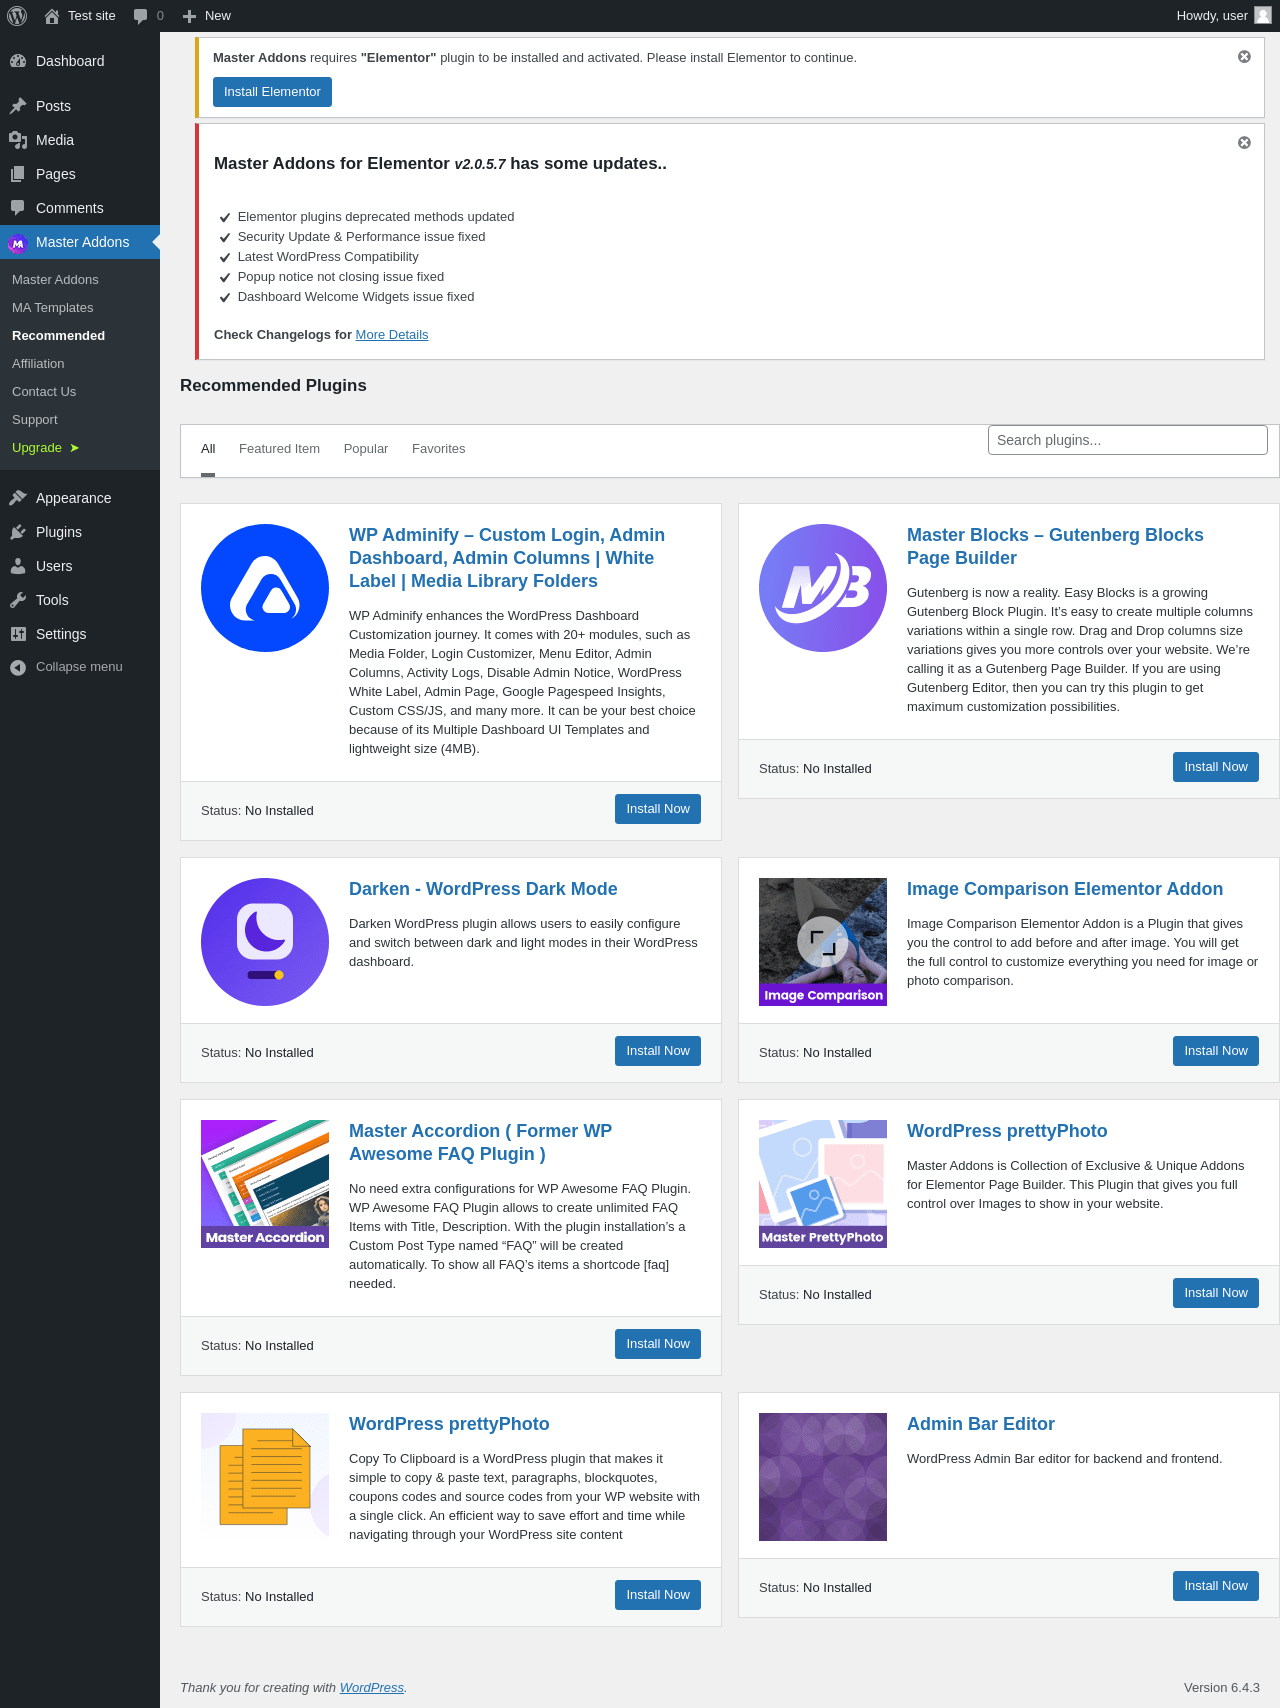Open the Master Accordion title link
The image size is (1280, 1708).
480,1142
